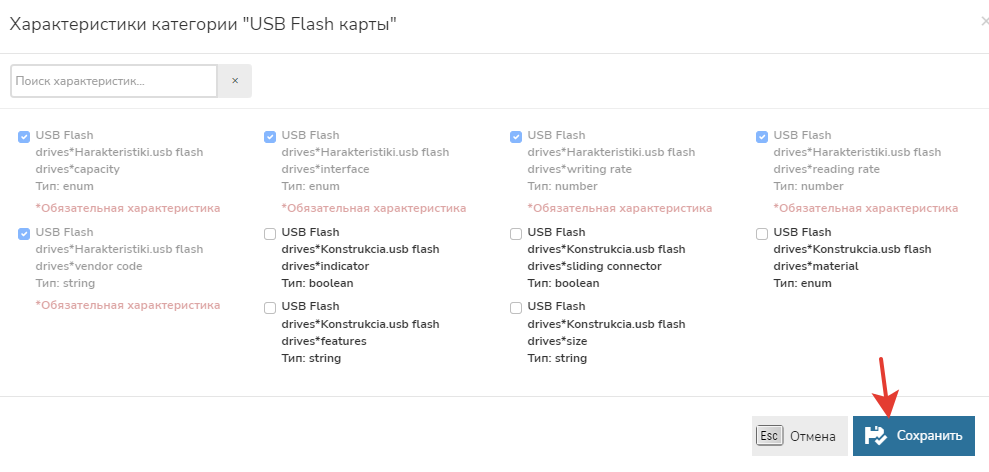Enable the indicator characteristic checkbox
The width and height of the screenshot is (989, 472).
coord(270,234)
